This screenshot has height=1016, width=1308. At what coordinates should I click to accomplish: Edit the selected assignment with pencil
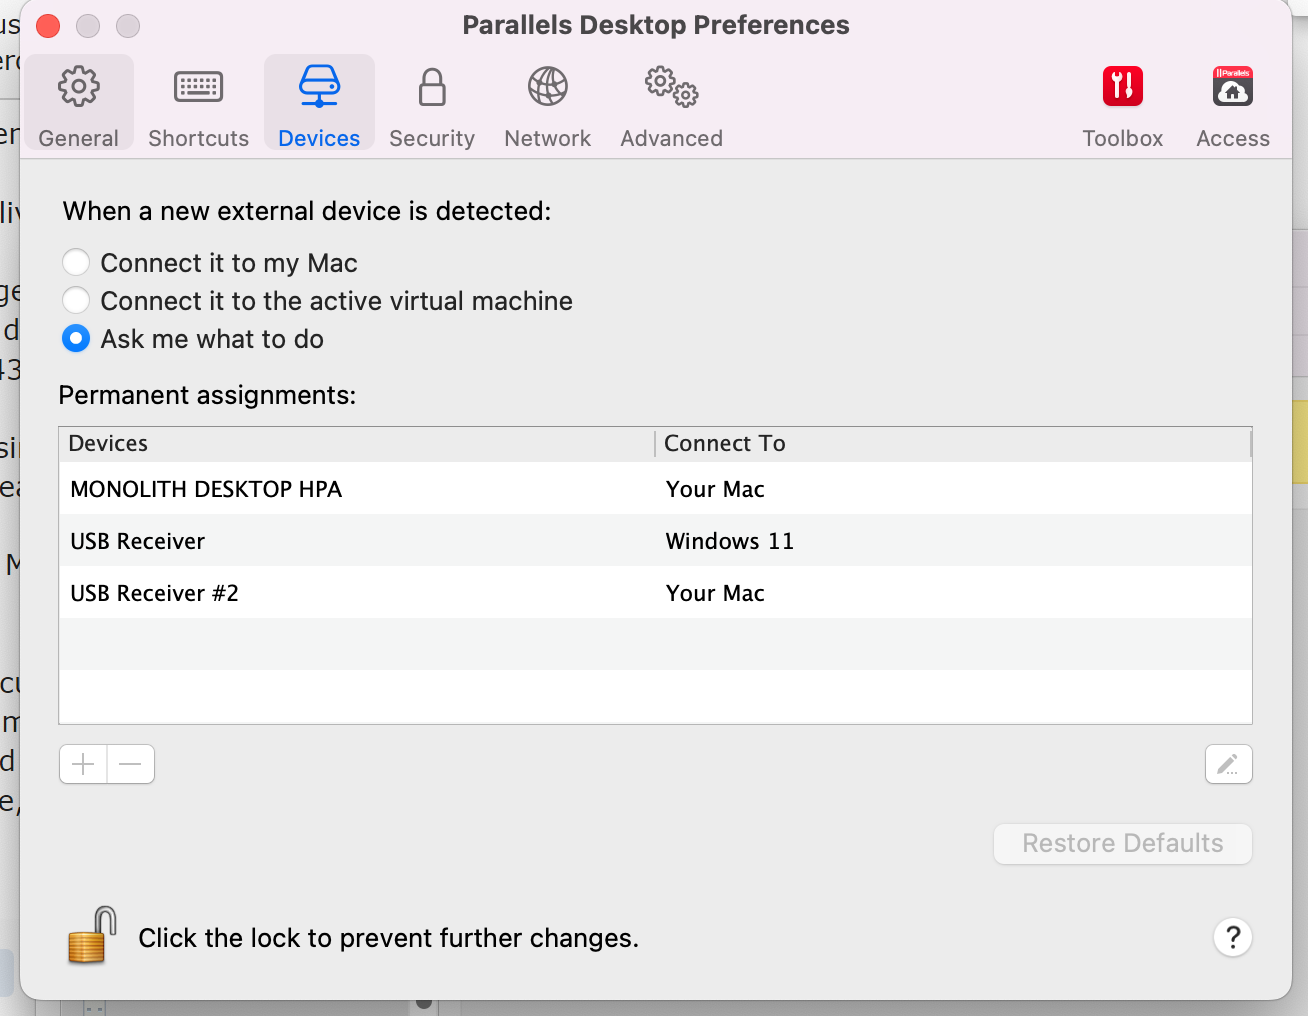(x=1228, y=765)
